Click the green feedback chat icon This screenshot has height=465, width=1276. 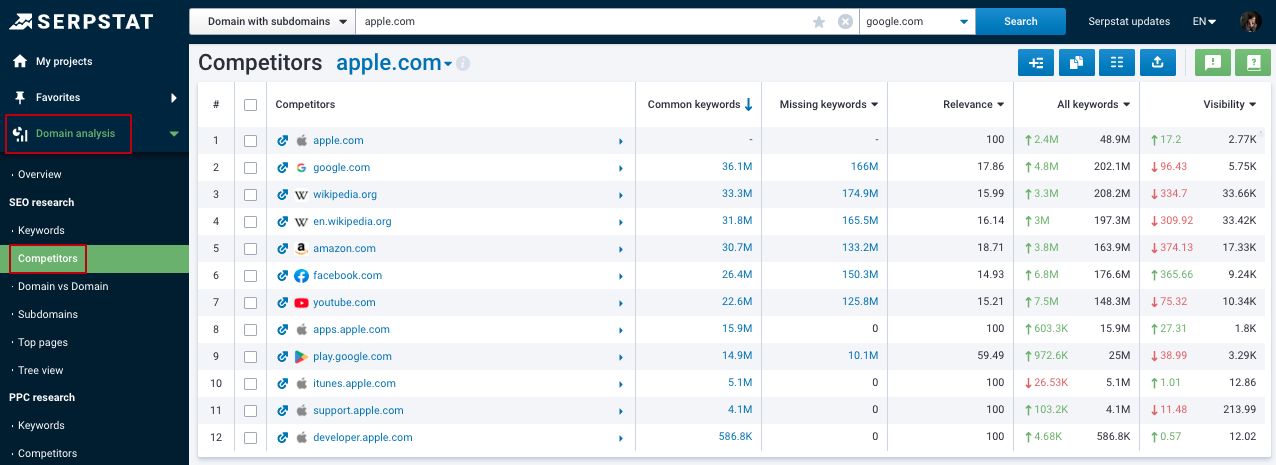(1213, 63)
